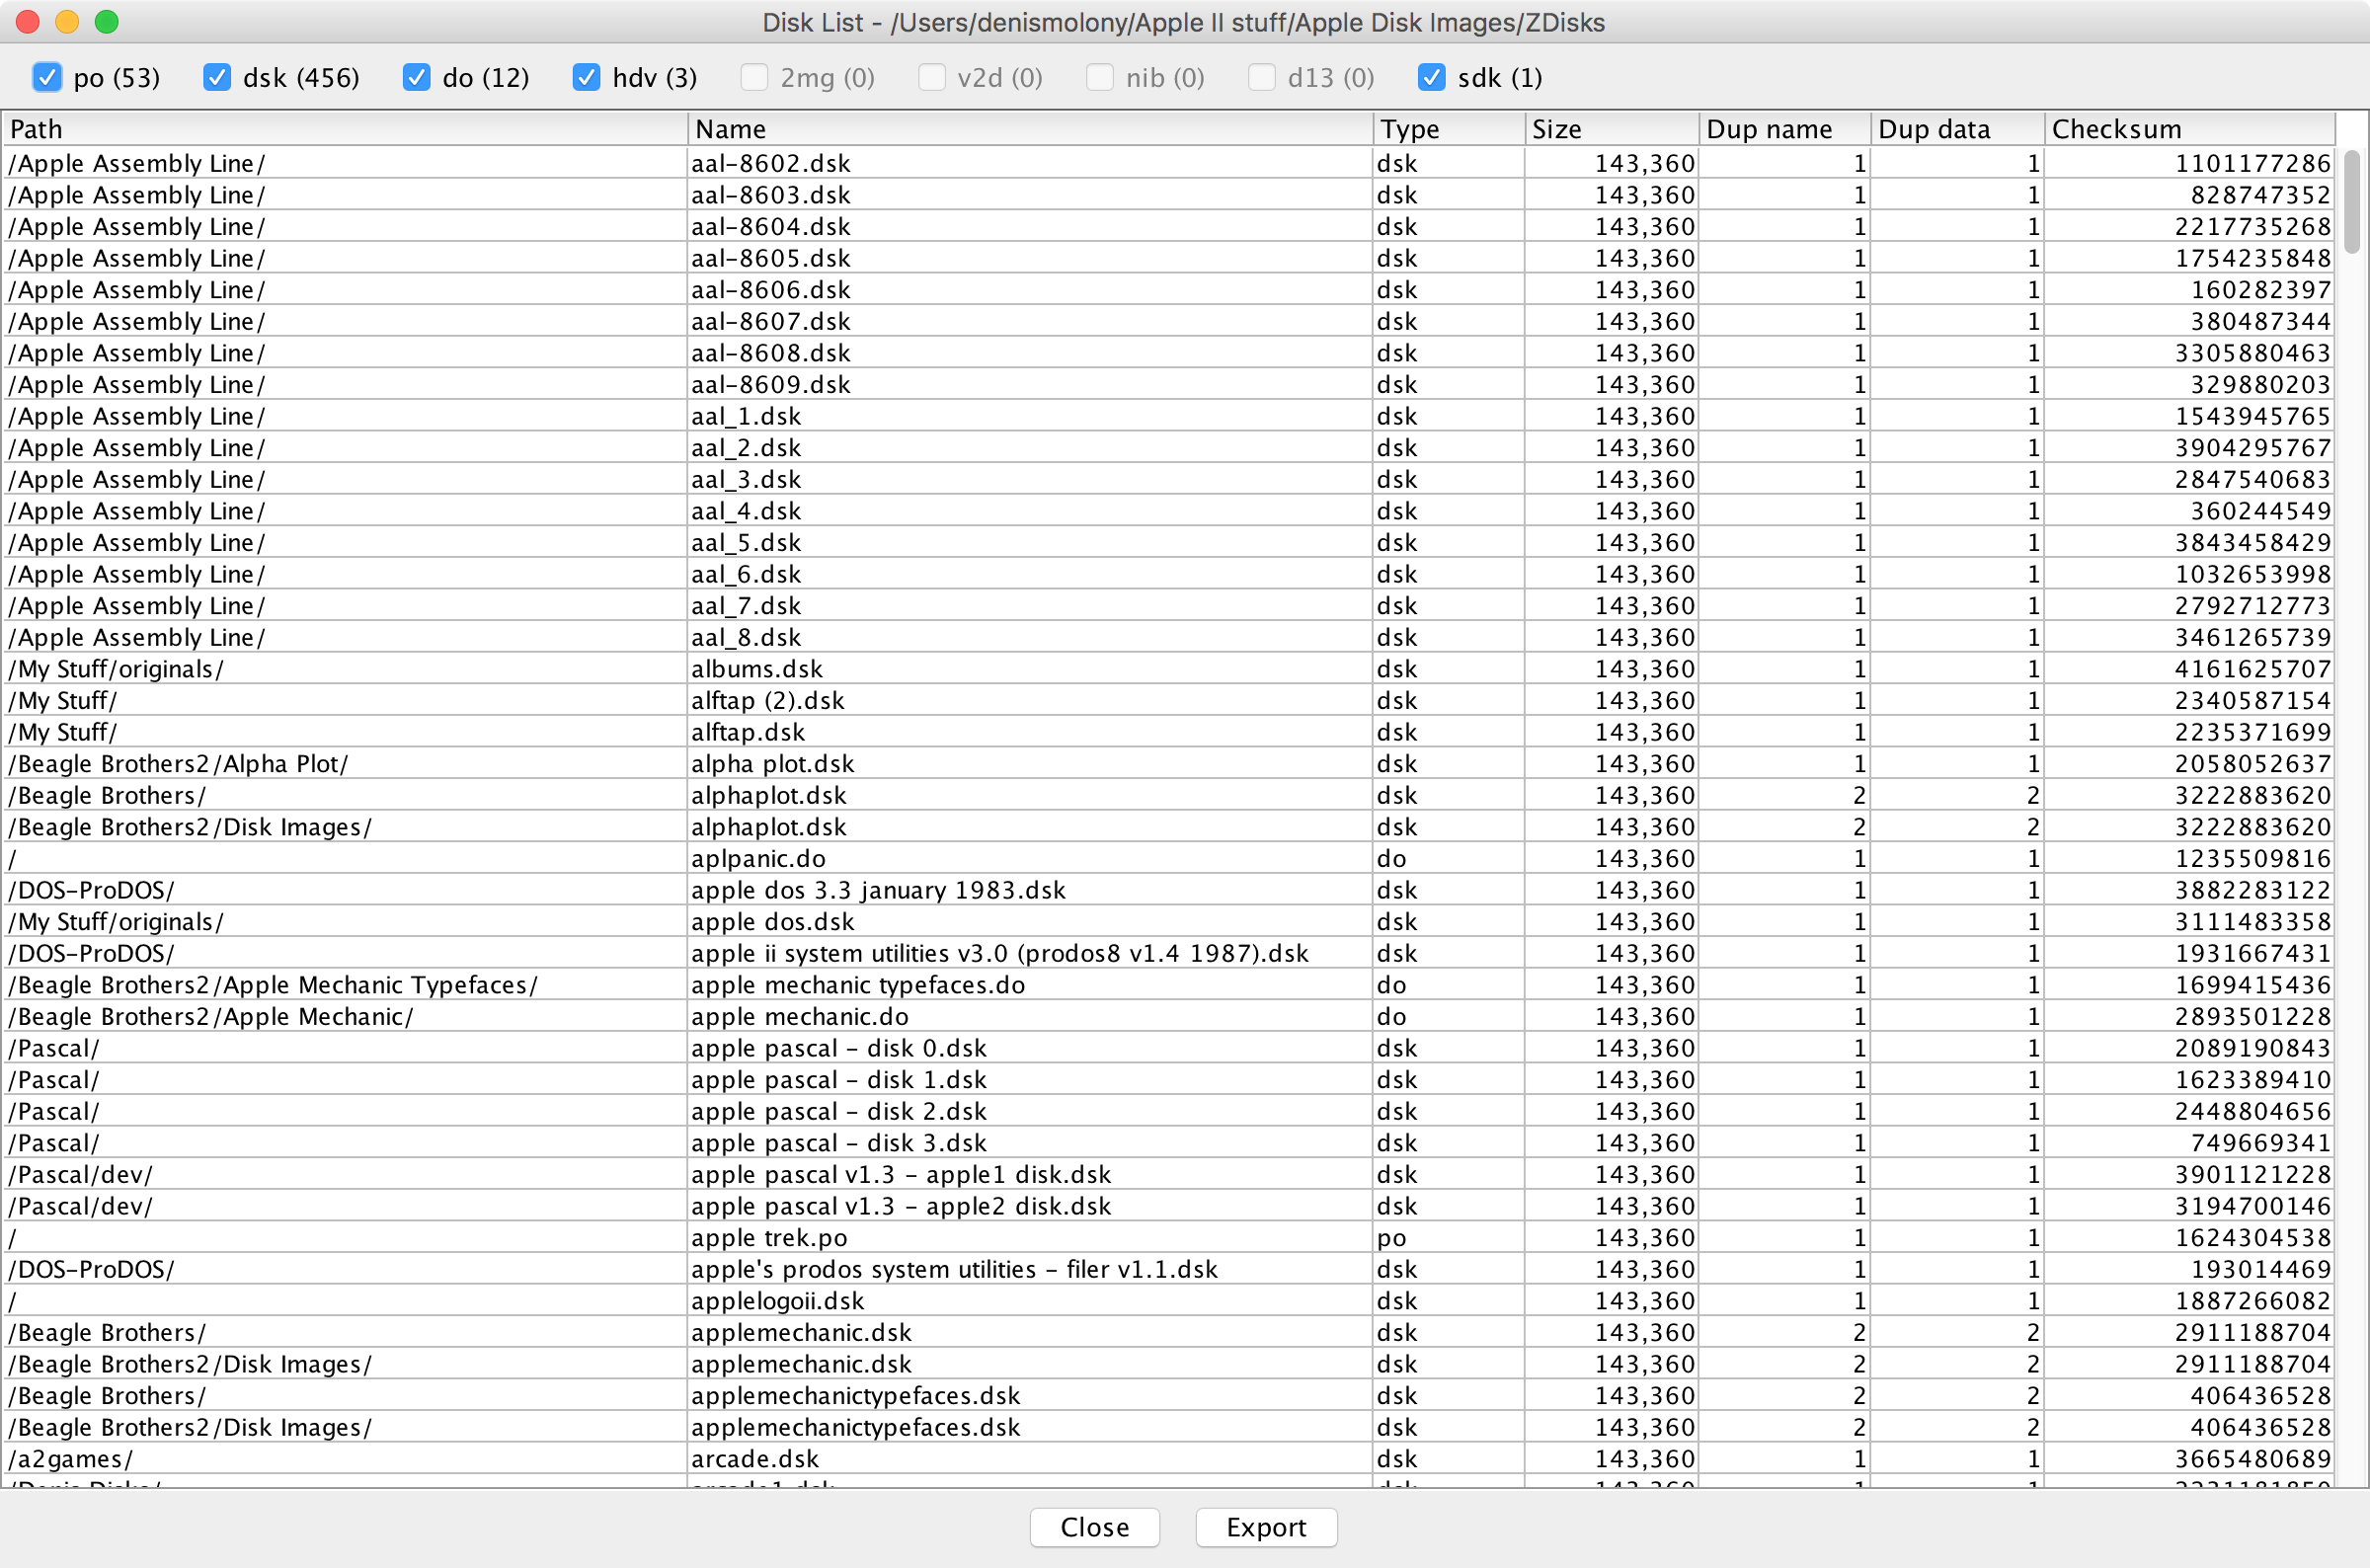Click the po type cell of apple trek.po
This screenshot has width=2370, height=1568.
1449,1238
